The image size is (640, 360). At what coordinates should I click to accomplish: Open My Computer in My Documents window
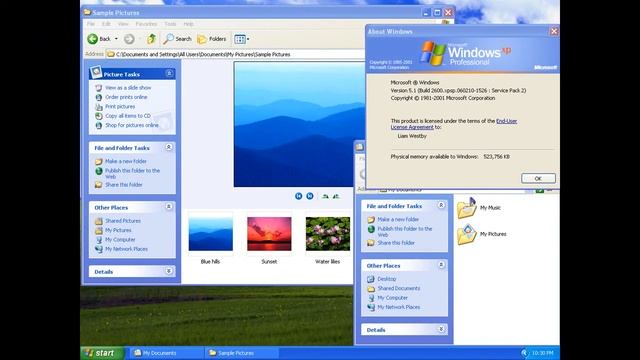392,298
